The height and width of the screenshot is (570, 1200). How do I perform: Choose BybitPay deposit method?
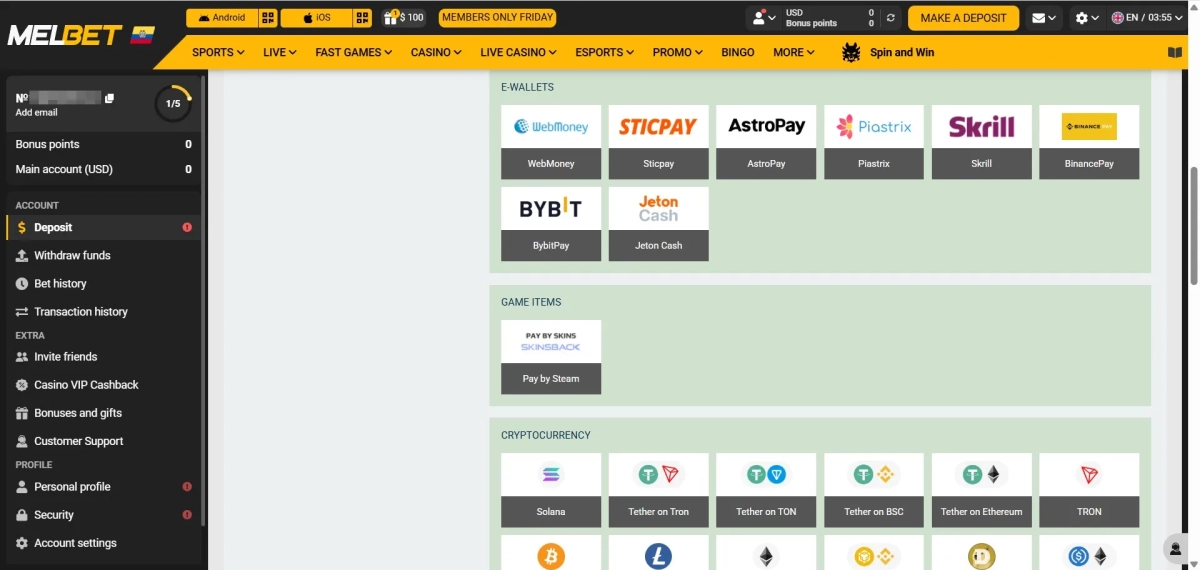551,224
